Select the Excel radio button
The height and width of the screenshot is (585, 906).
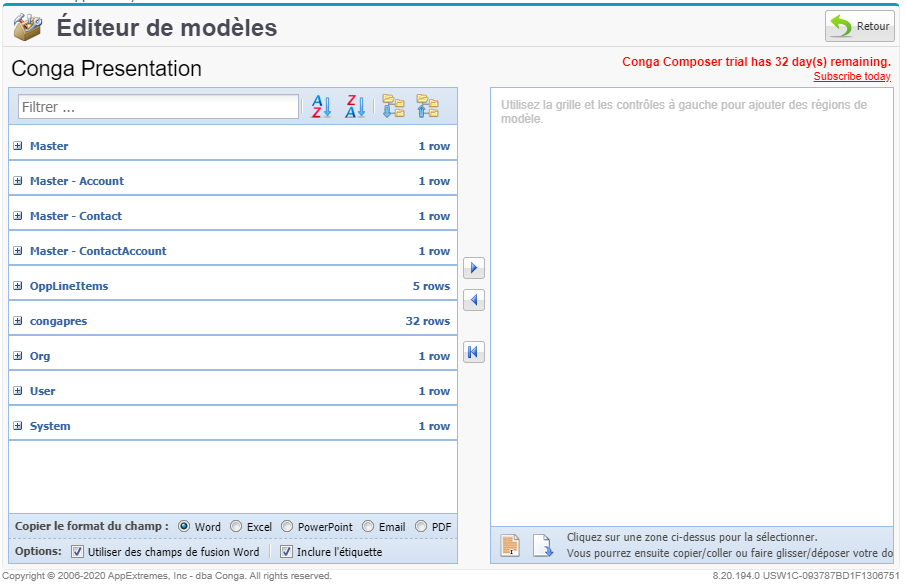click(237, 527)
